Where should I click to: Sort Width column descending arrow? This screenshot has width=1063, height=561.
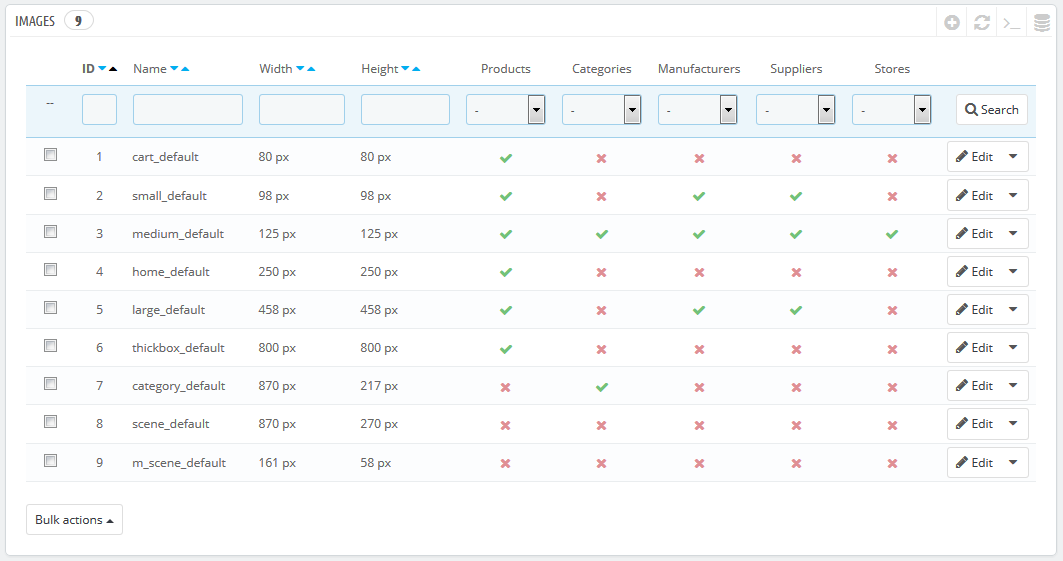point(300,68)
